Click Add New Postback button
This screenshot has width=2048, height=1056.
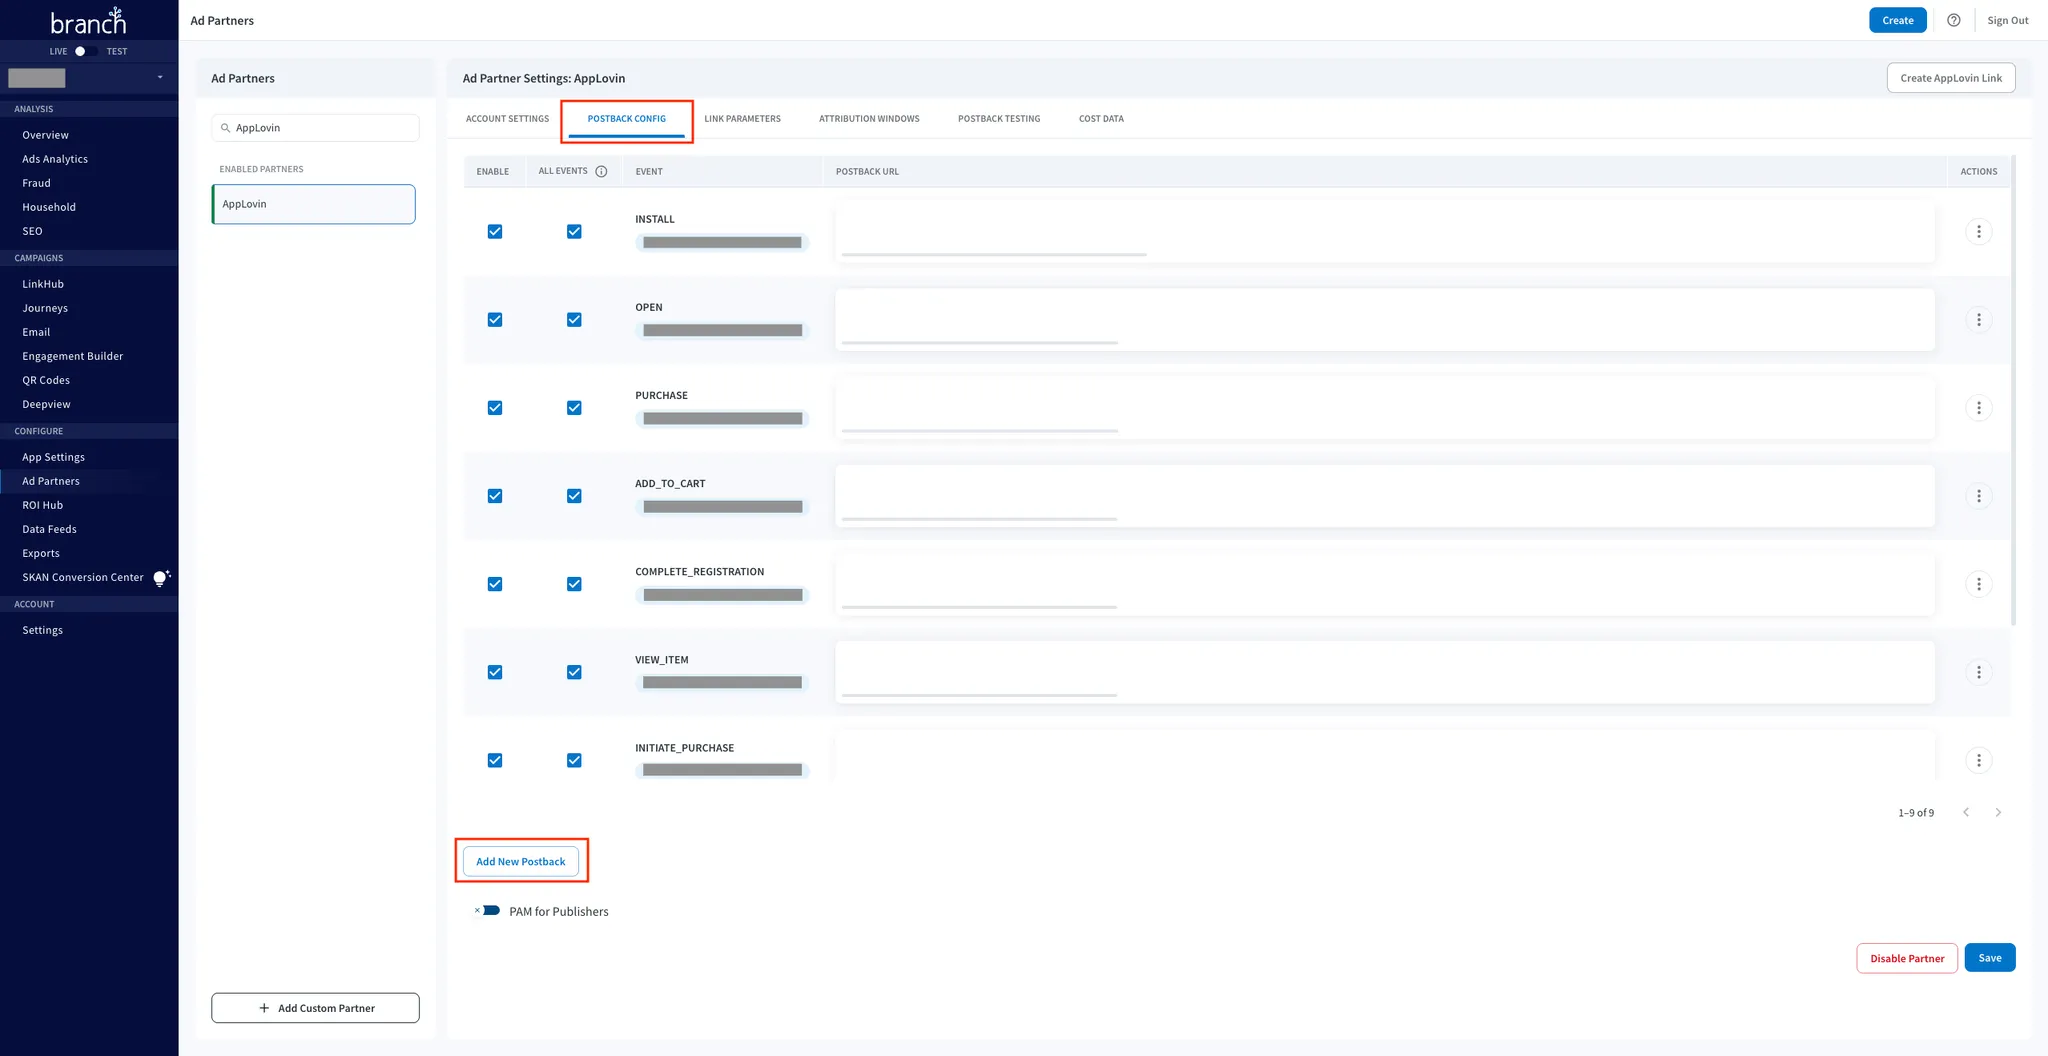click(520, 861)
